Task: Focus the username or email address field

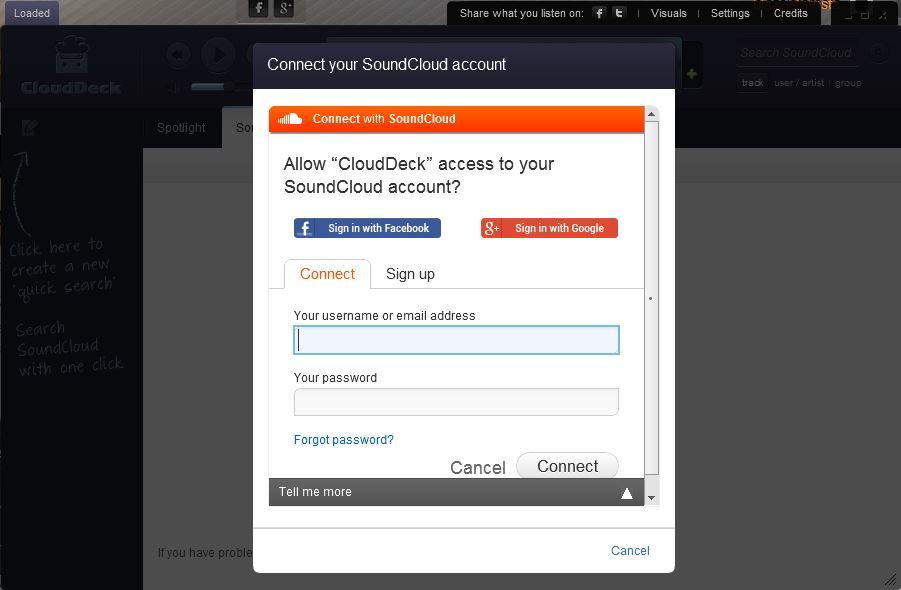Action: [x=456, y=340]
